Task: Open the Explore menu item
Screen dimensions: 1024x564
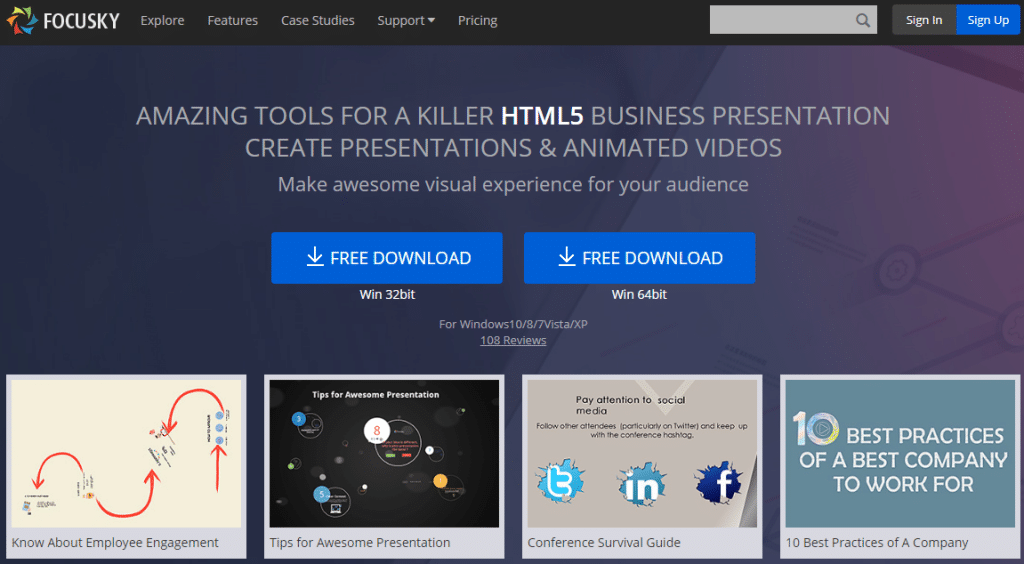Action: coord(162,20)
